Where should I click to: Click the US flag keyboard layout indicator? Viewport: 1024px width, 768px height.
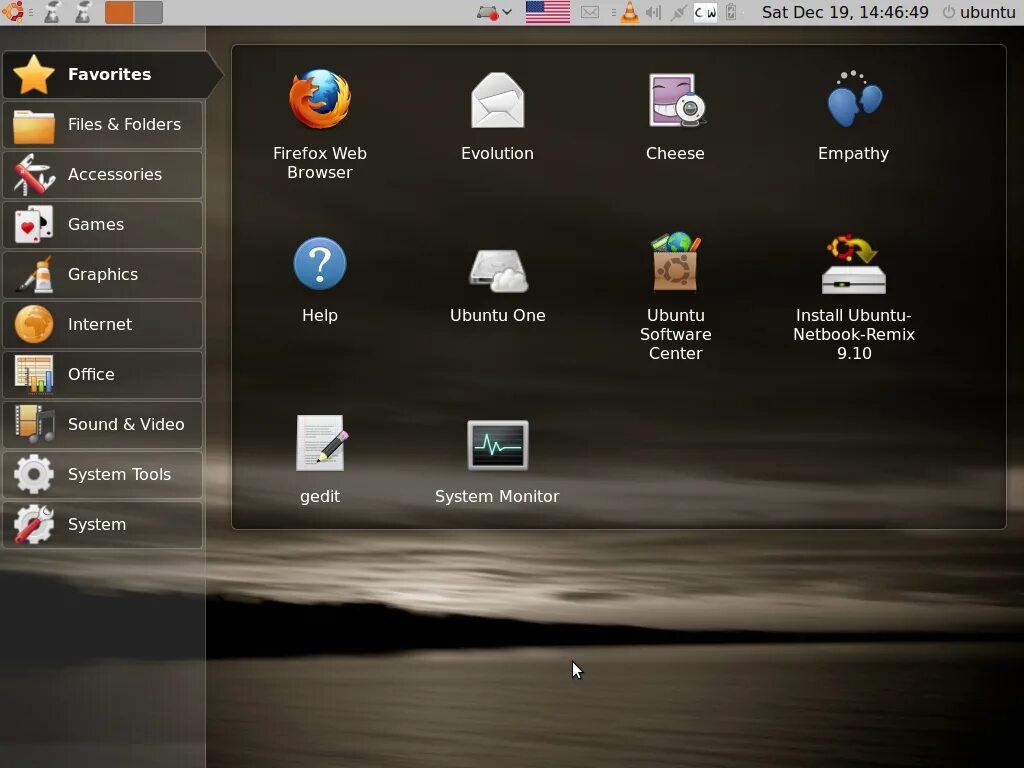click(547, 12)
